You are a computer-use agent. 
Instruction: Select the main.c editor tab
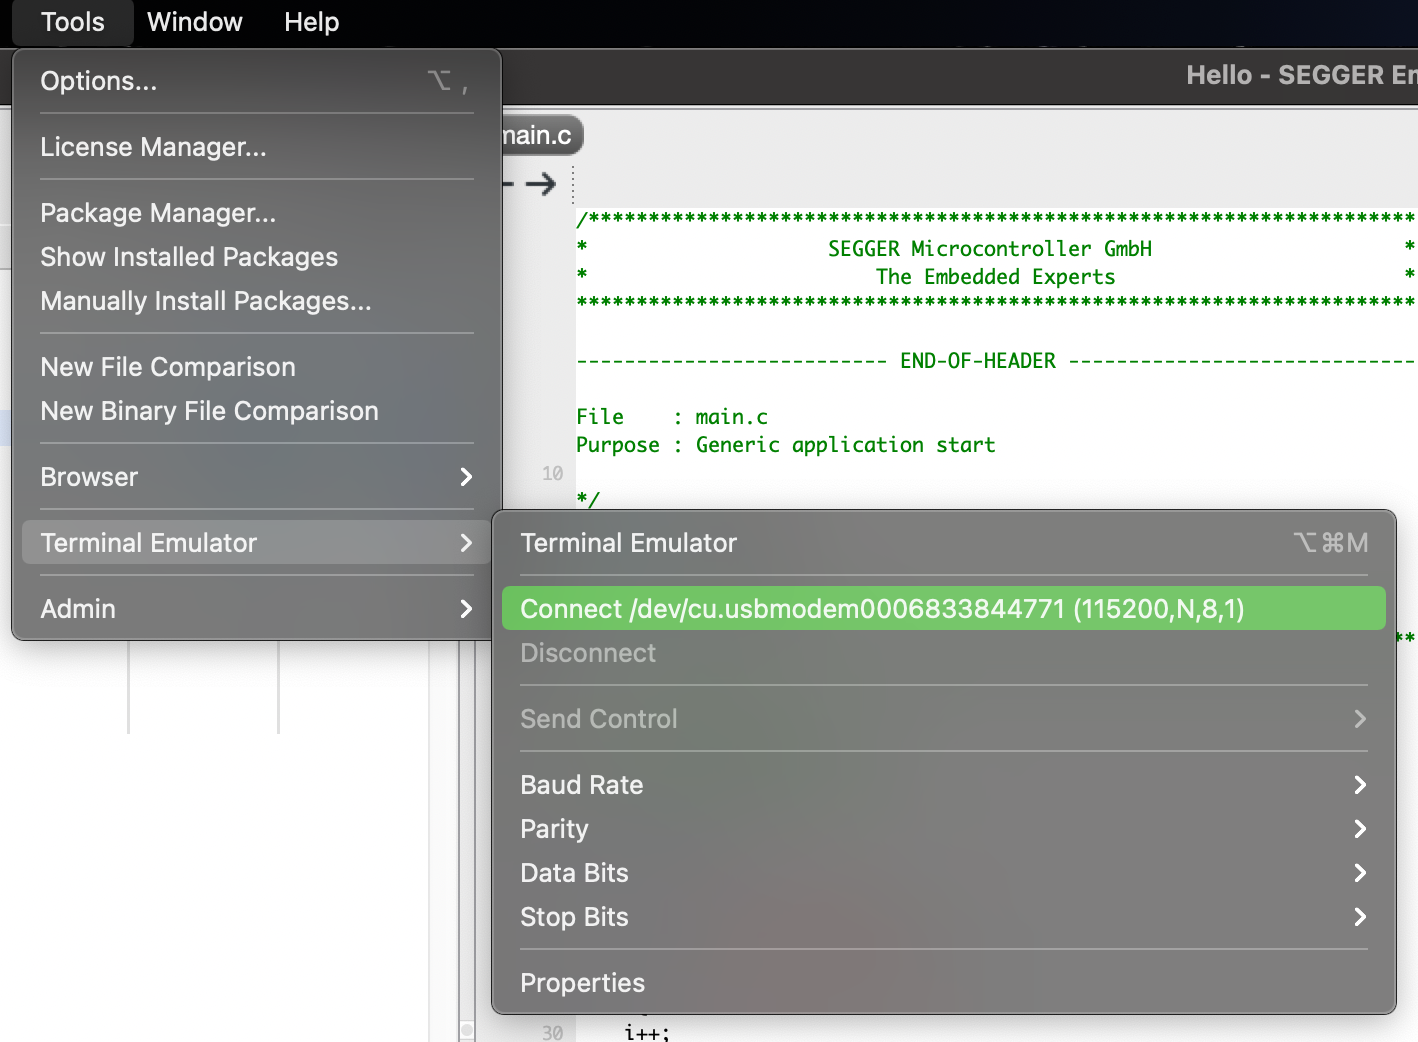coord(536,135)
